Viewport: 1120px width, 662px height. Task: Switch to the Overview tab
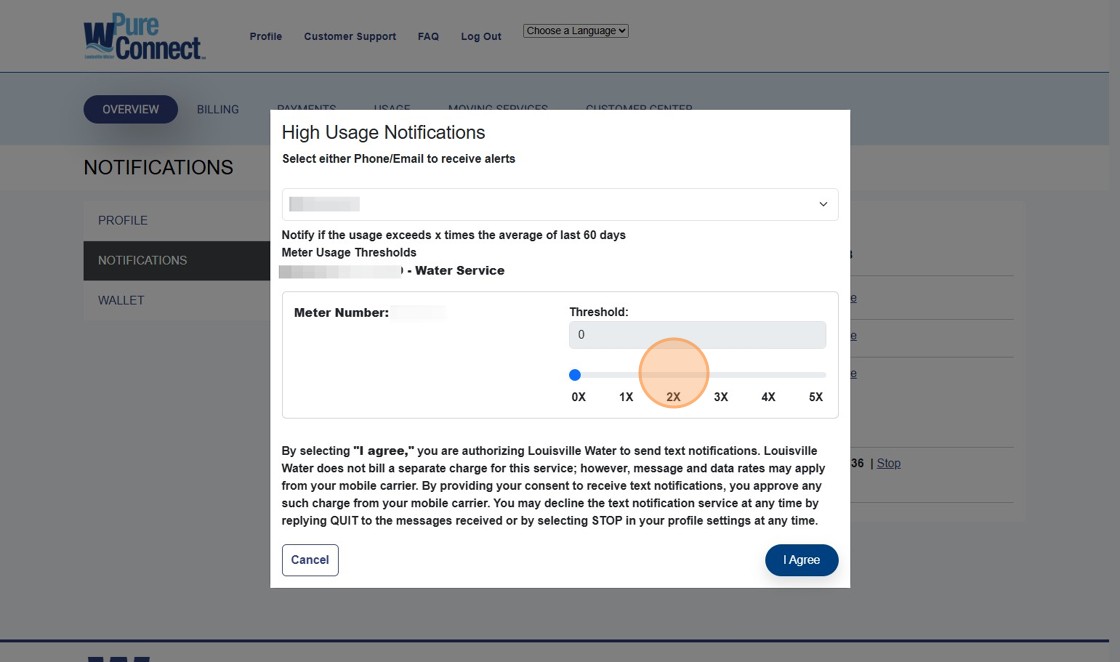[x=130, y=109]
